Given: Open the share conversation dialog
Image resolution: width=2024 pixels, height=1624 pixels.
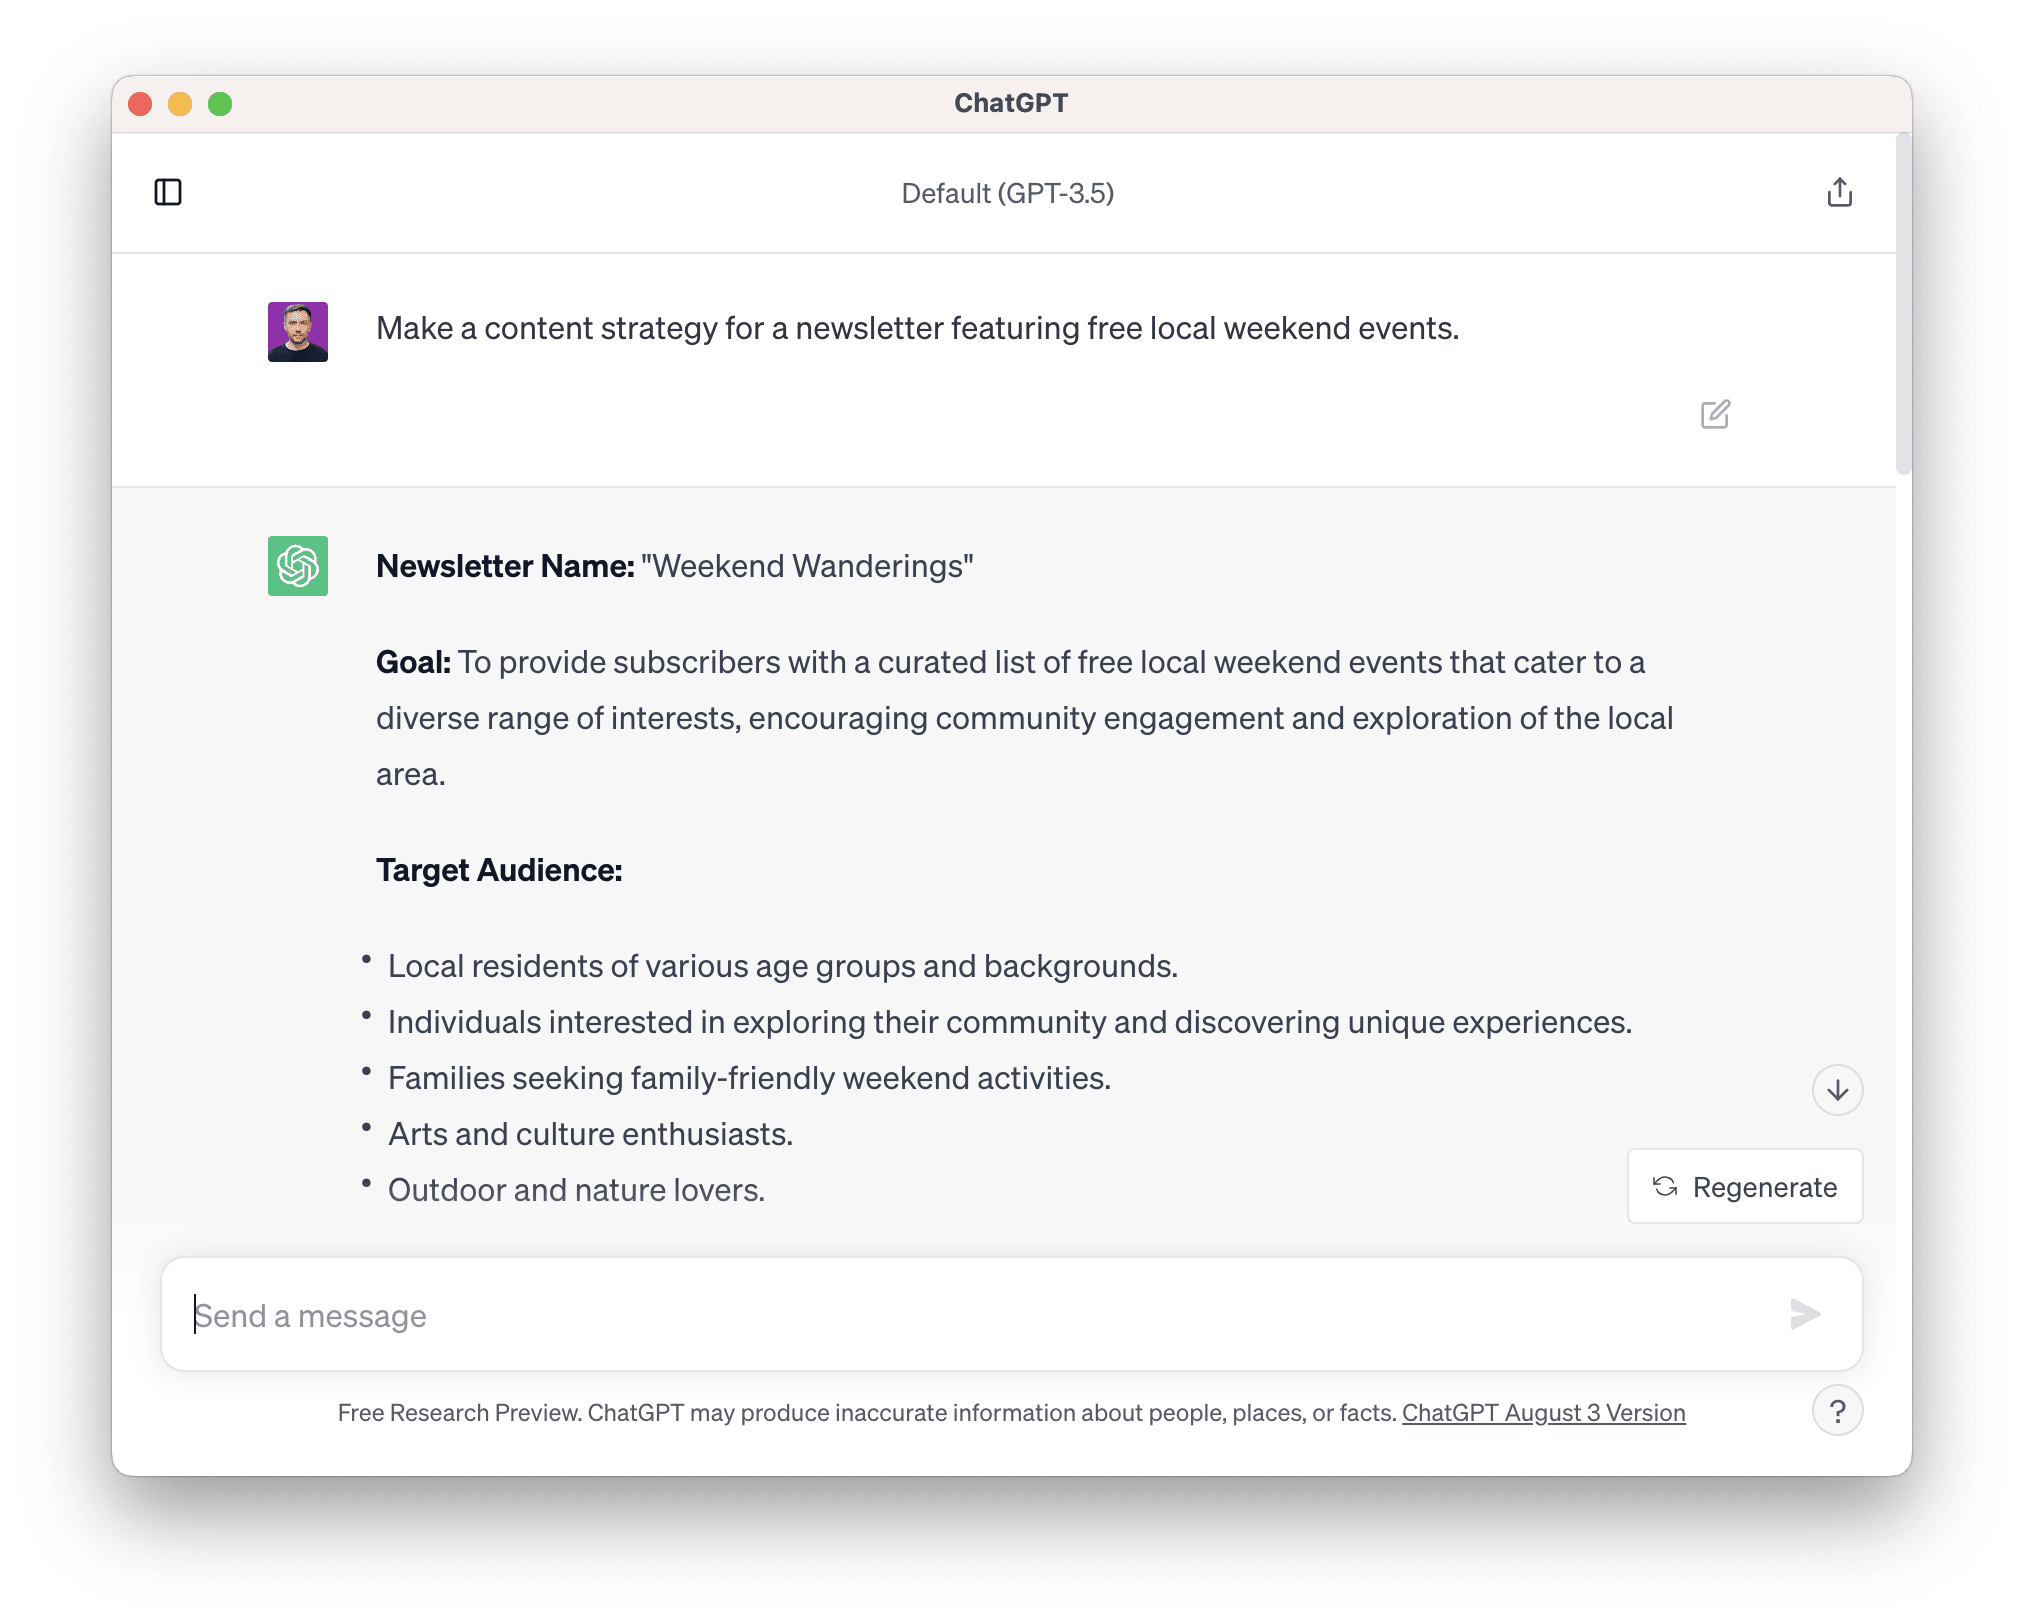Looking at the screenshot, I should (1840, 191).
